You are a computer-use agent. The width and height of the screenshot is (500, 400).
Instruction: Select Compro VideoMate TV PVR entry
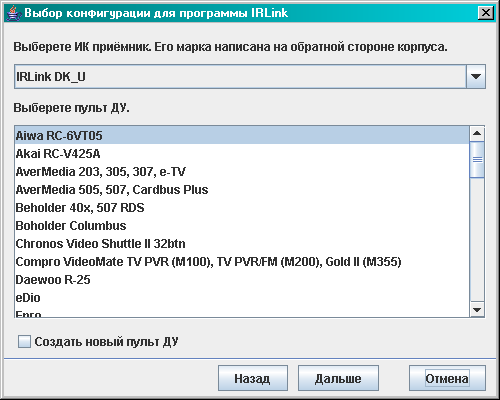tap(242, 261)
